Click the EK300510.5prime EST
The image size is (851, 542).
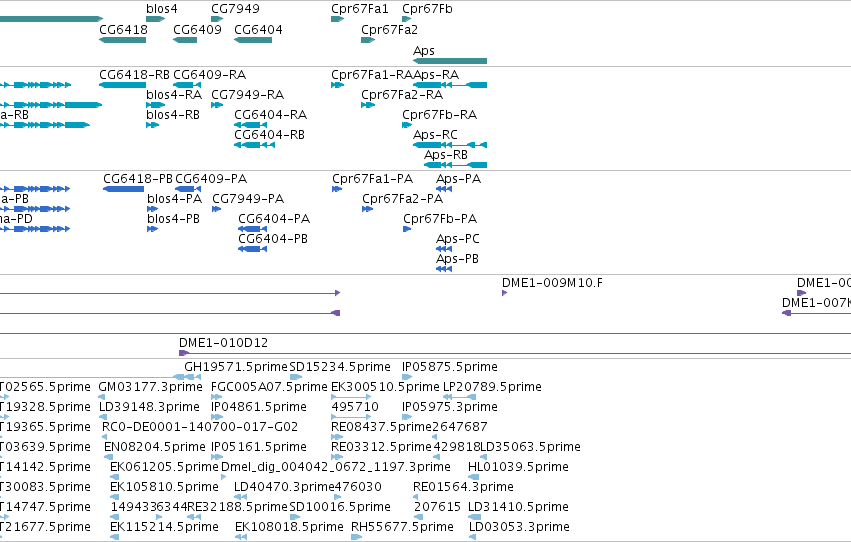(351, 397)
